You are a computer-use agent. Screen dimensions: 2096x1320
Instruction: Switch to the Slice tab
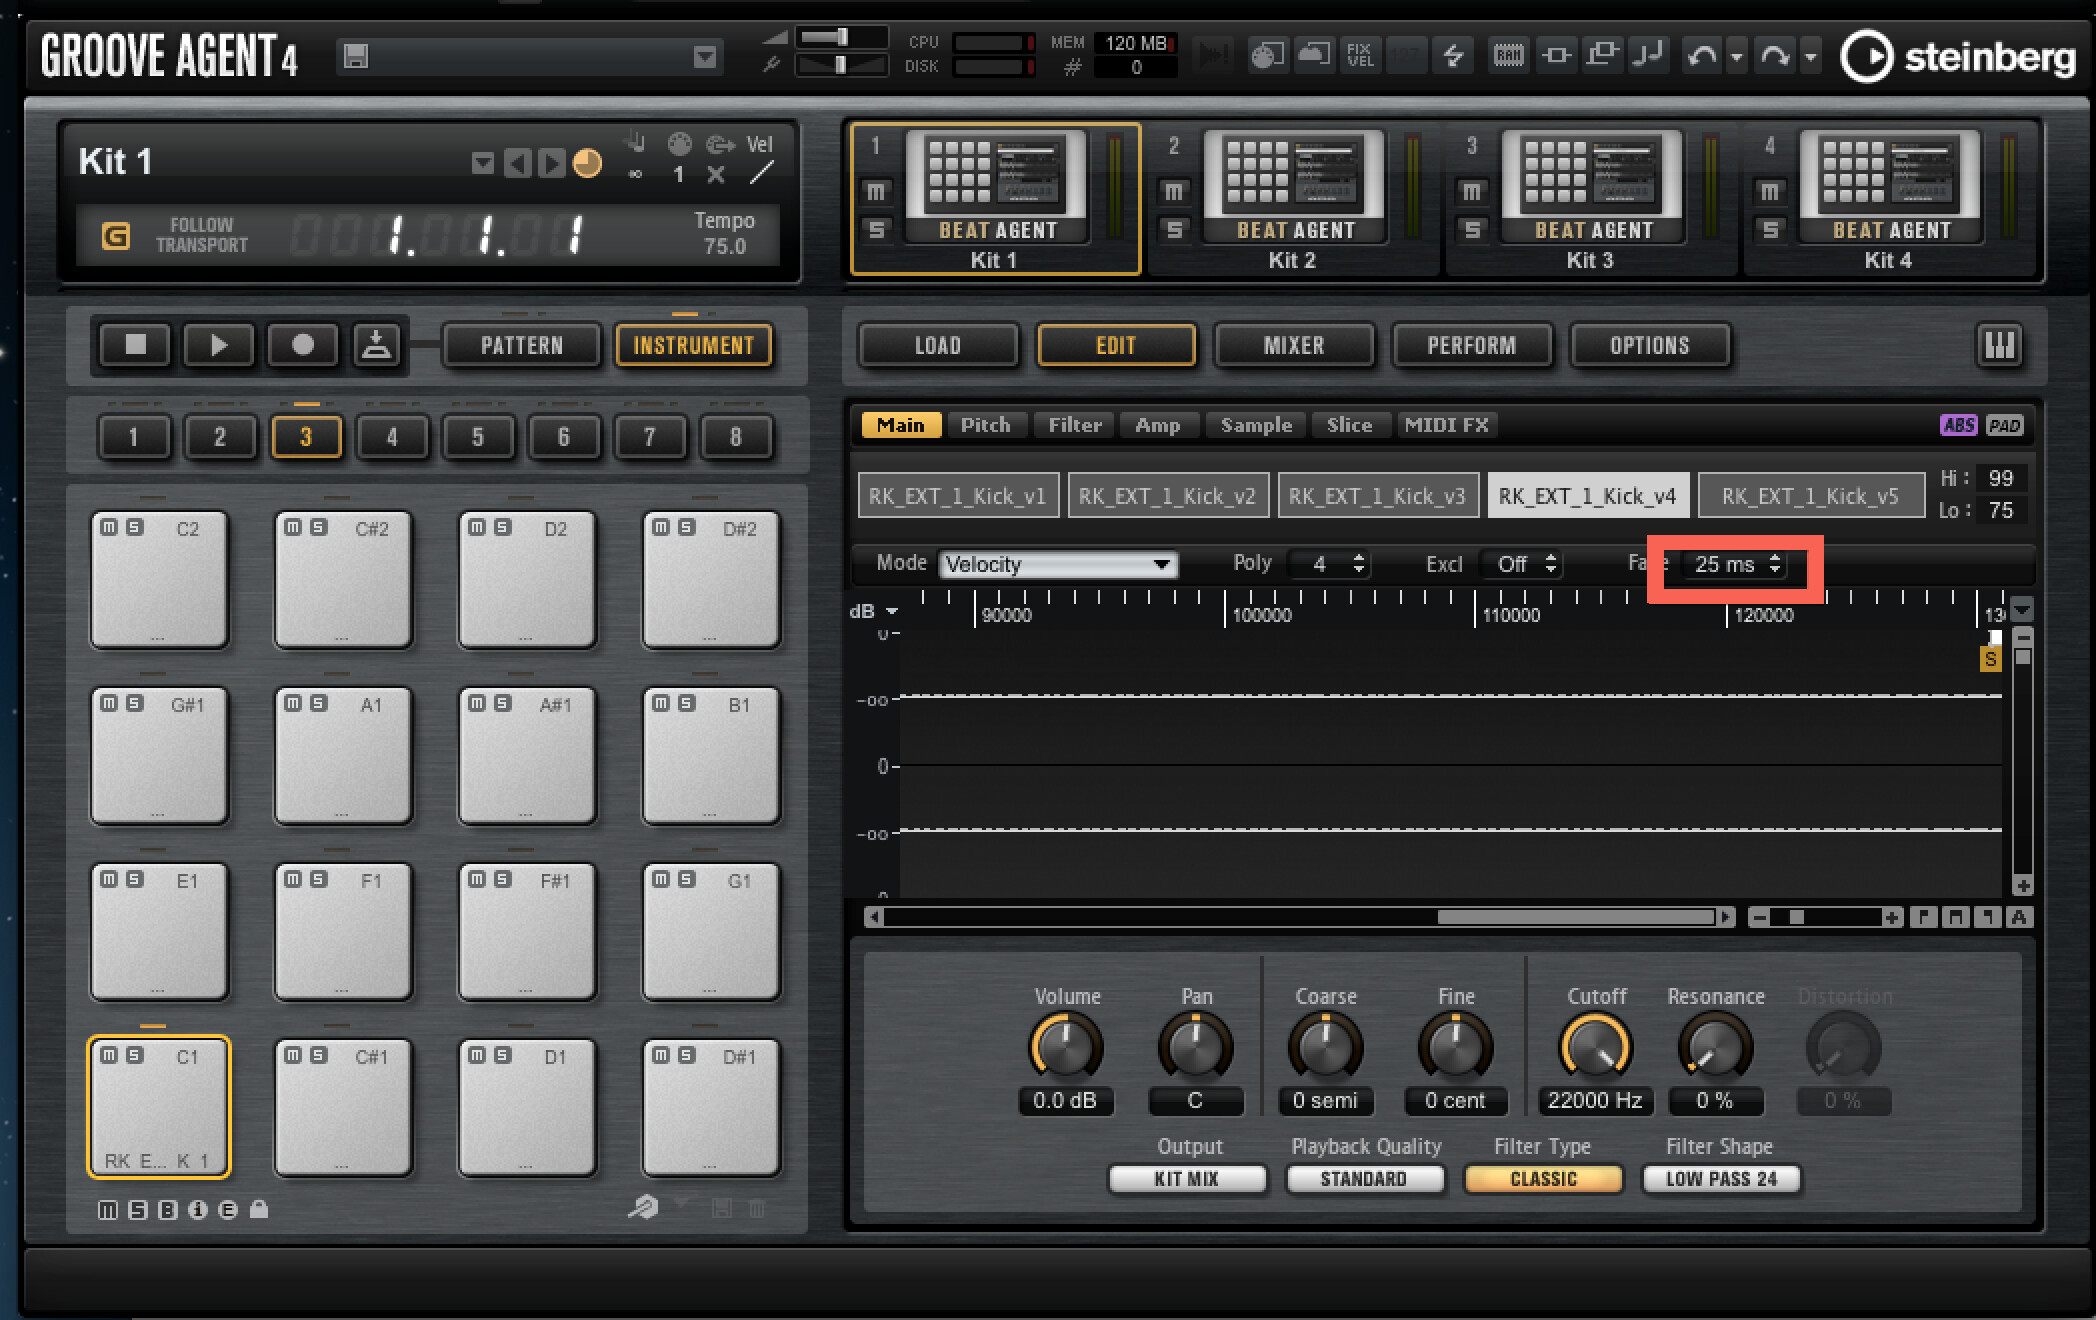pos(1349,425)
